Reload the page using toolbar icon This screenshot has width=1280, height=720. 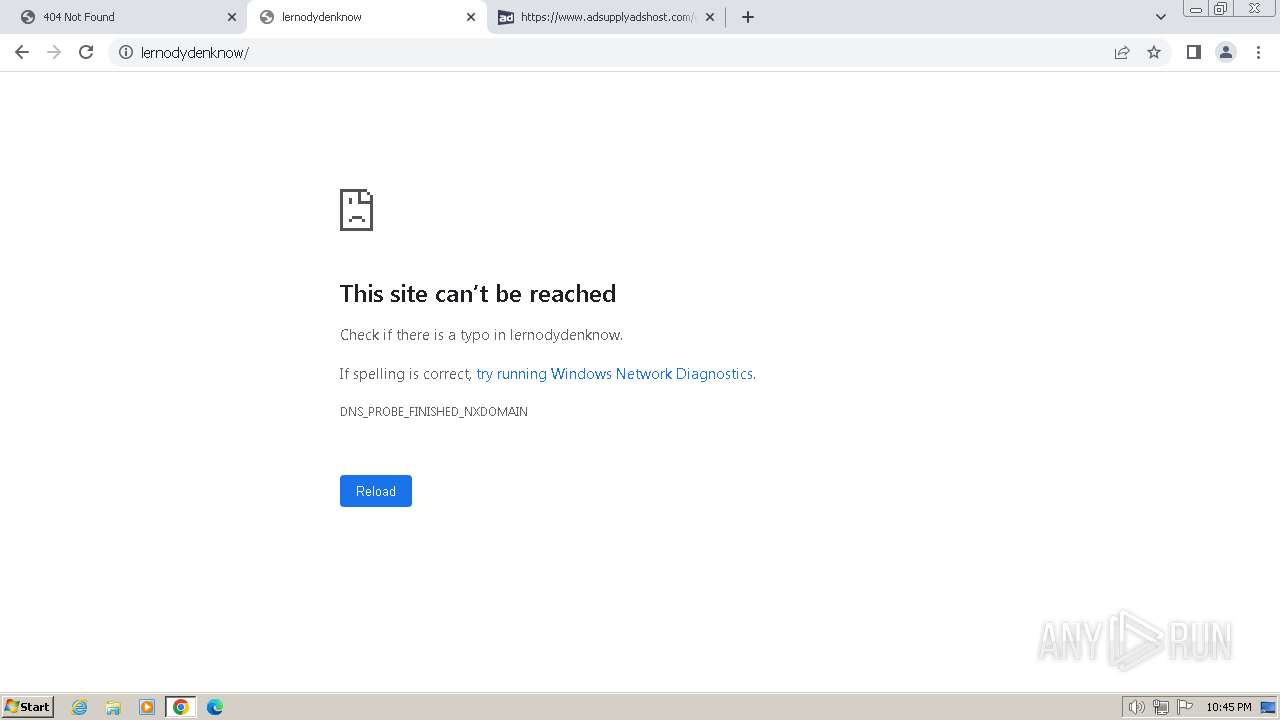[86, 52]
